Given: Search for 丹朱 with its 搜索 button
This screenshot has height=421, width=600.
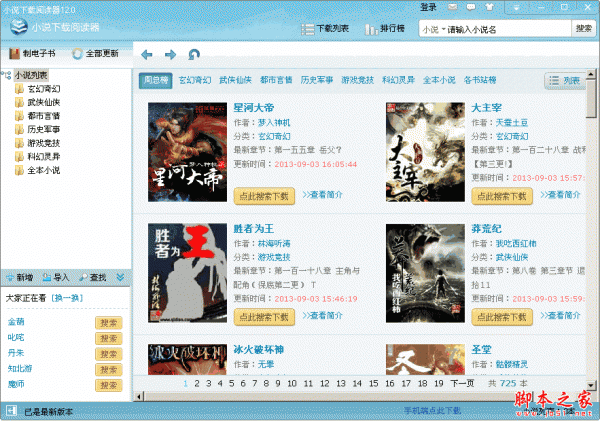Looking at the screenshot, I should click(x=109, y=354).
